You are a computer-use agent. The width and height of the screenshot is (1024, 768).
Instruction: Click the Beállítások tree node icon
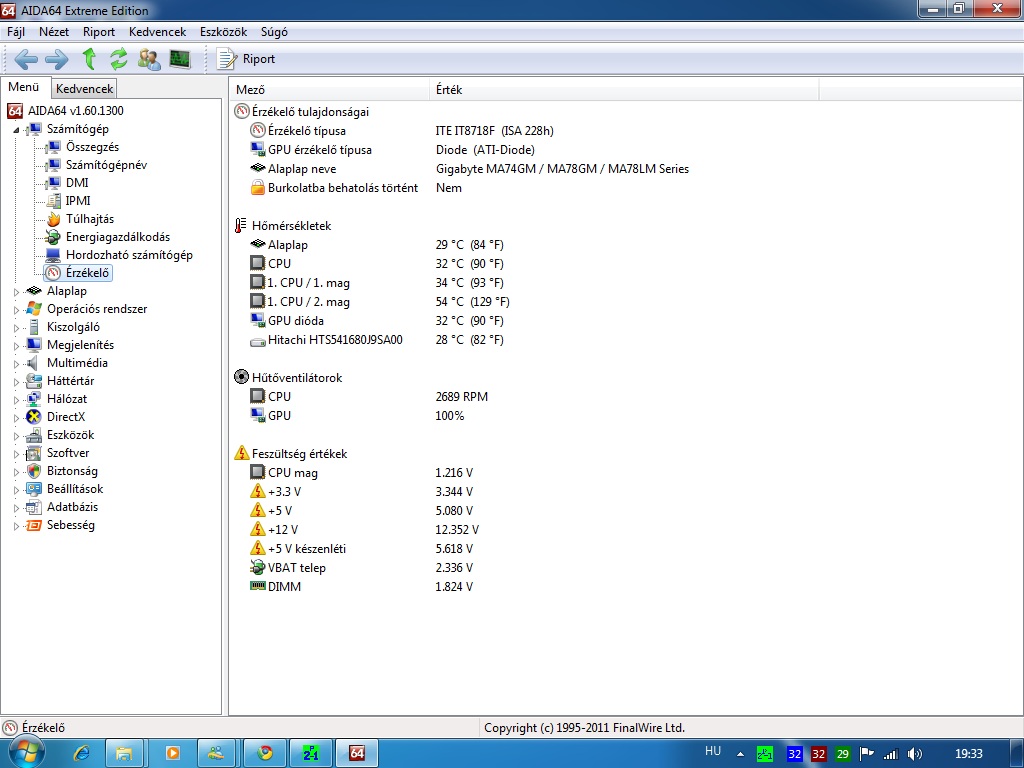tap(34, 489)
